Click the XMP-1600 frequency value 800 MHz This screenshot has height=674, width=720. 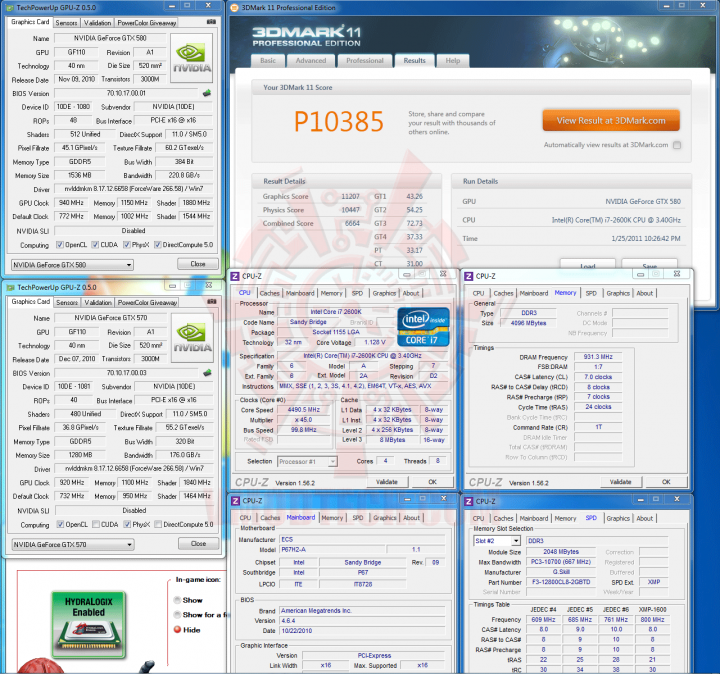tap(652, 619)
